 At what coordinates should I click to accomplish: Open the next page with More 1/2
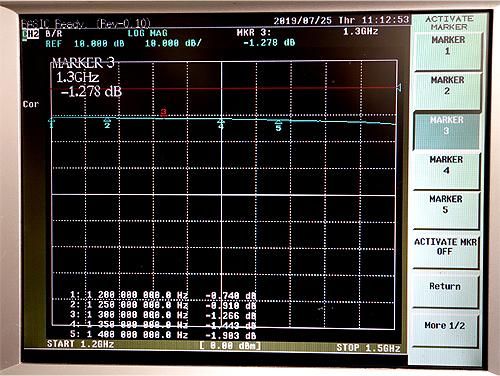click(445, 327)
